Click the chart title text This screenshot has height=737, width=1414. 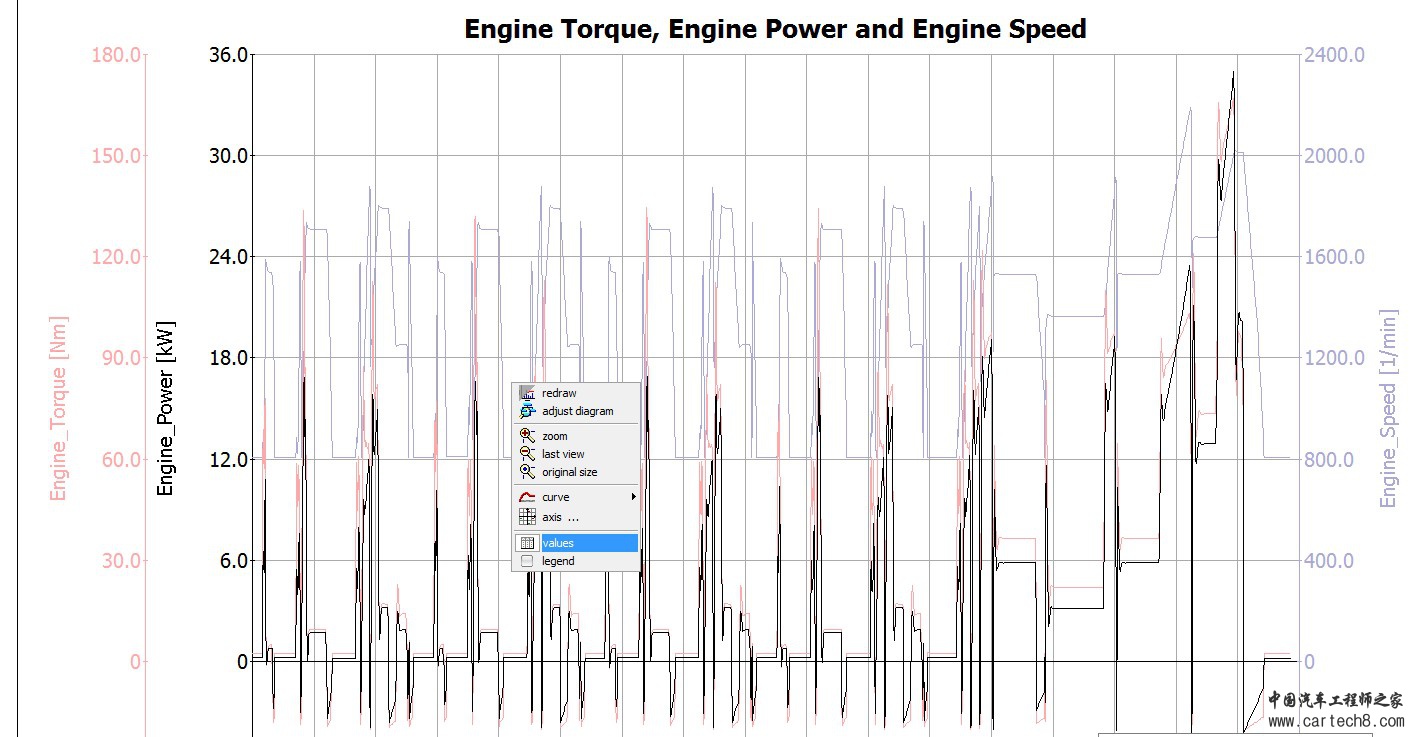[775, 29]
